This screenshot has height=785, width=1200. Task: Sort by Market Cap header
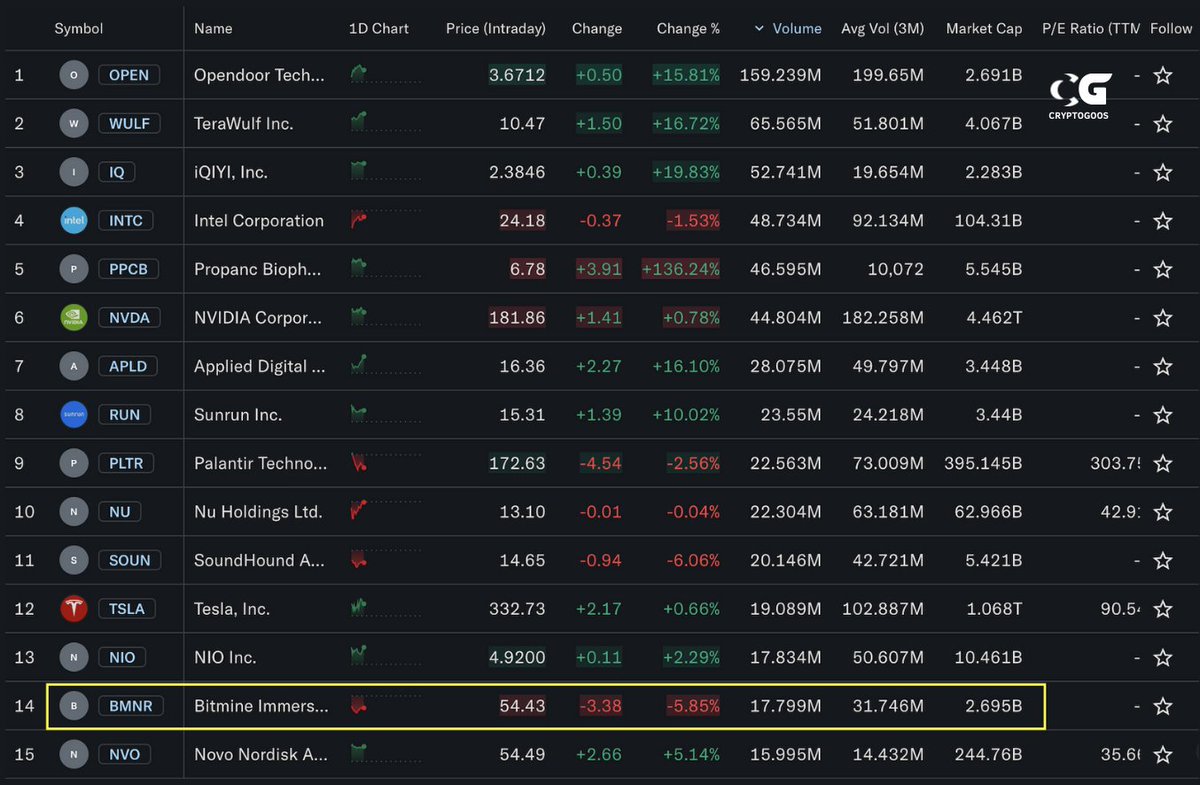pyautogui.click(x=984, y=29)
